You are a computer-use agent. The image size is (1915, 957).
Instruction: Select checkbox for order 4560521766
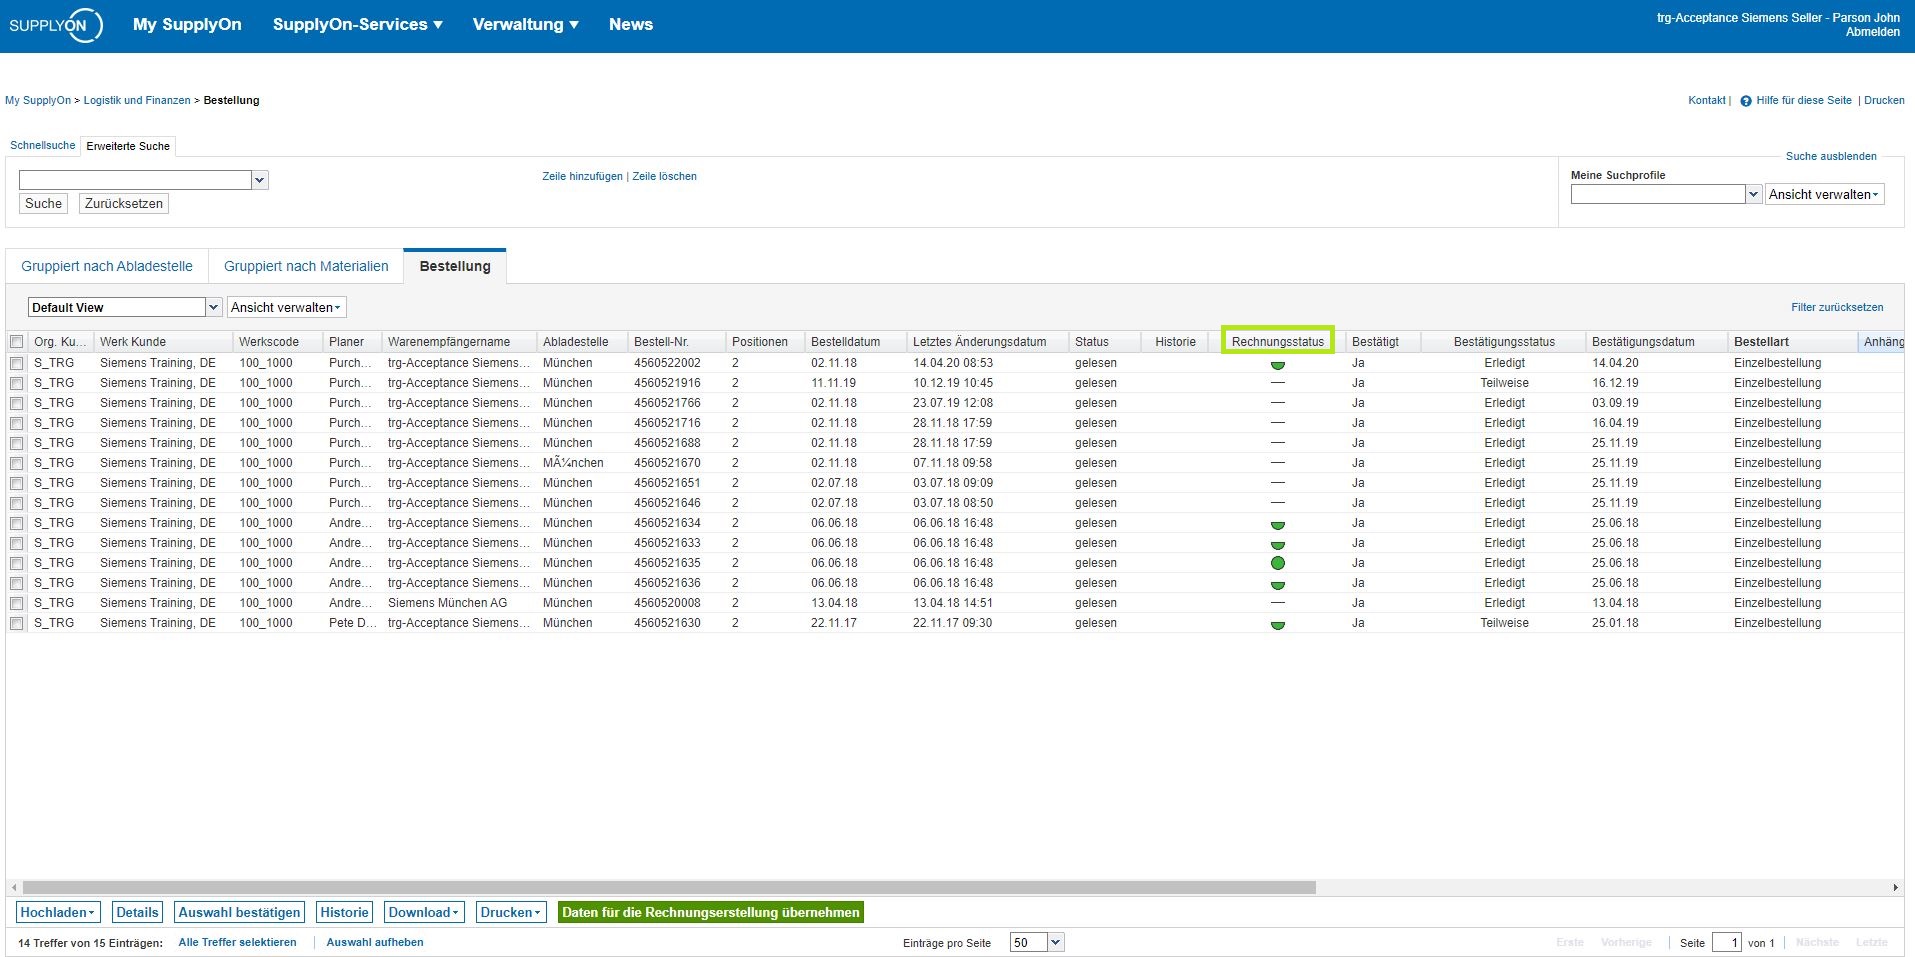16,403
